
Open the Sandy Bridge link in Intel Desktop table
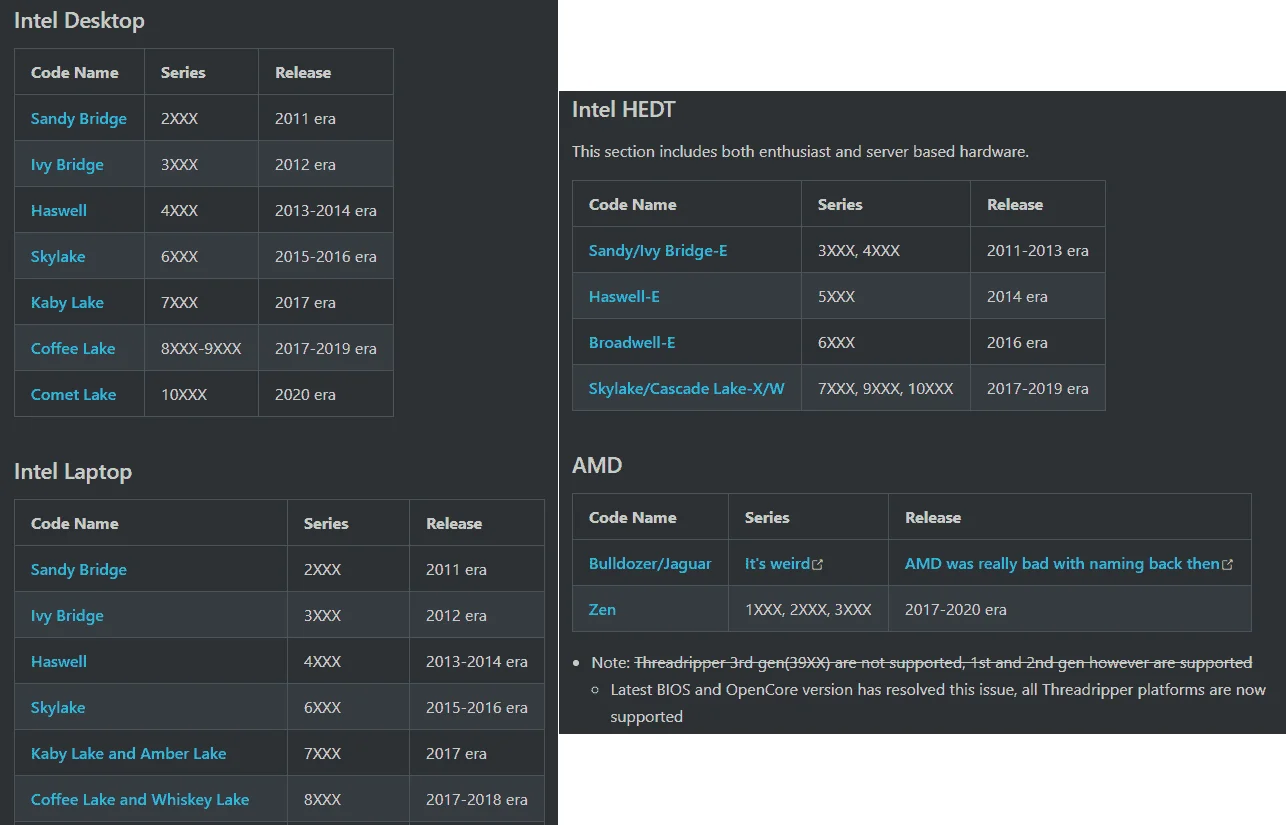point(79,118)
